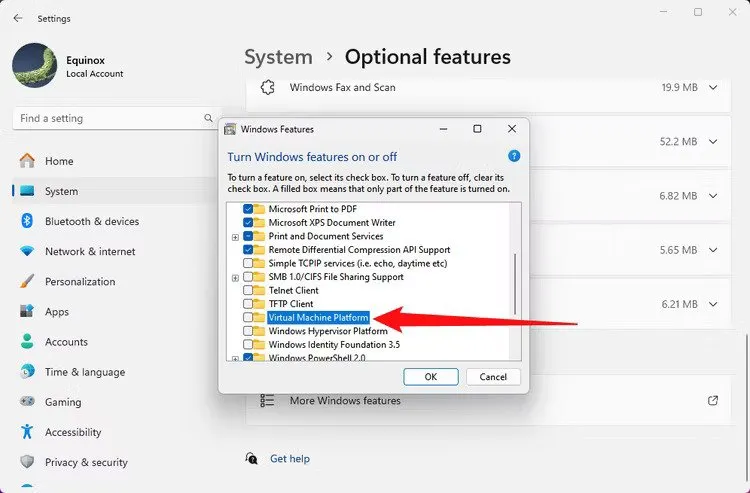This screenshot has width=750, height=493.
Task: Uncheck Microsoft Print to PDF
Action: [248, 209]
